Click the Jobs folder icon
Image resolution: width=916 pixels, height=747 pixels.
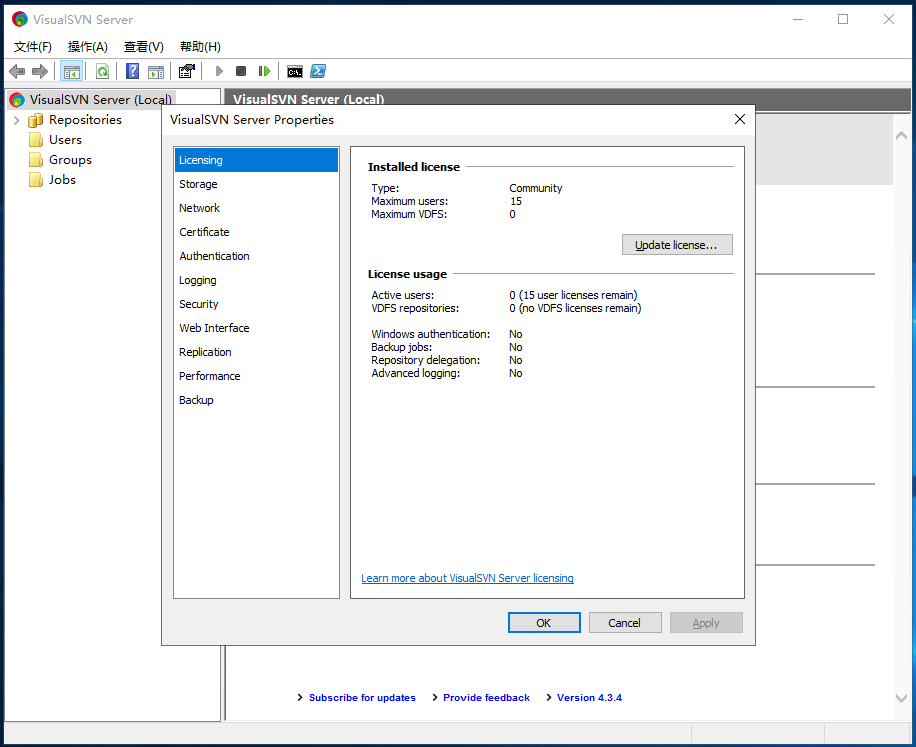pyautogui.click(x=36, y=180)
